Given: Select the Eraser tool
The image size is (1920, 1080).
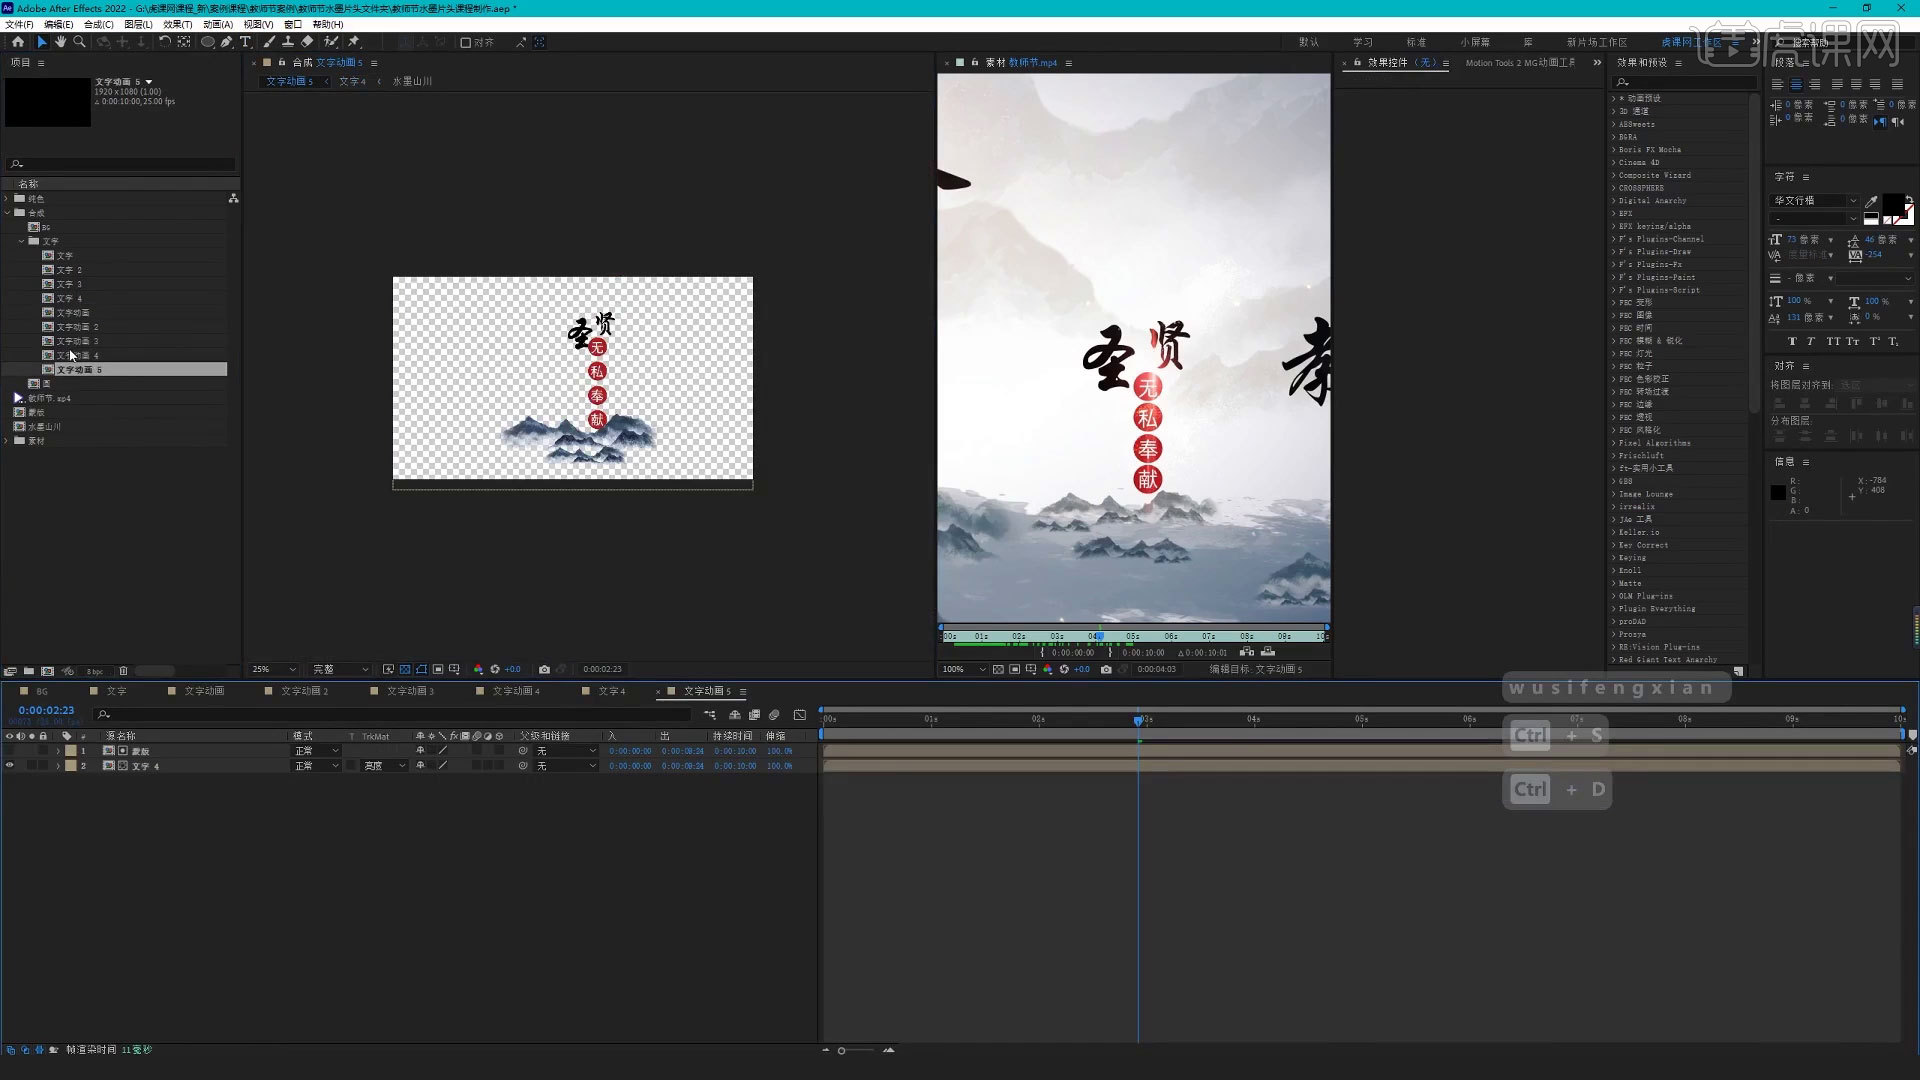Looking at the screenshot, I should 307,42.
